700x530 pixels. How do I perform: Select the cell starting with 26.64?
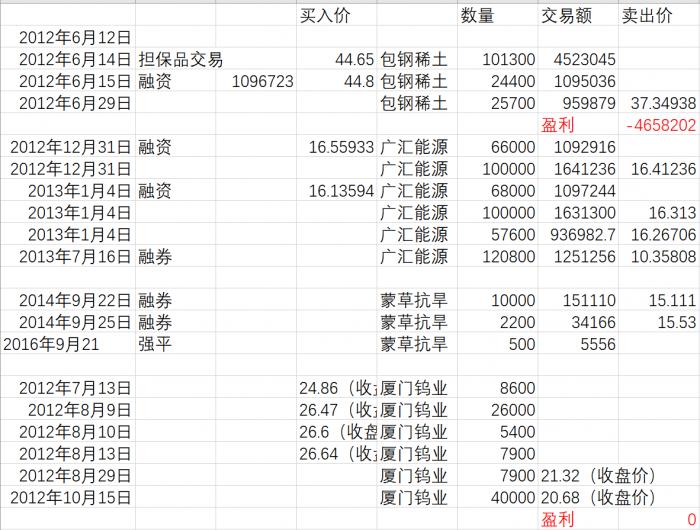pyautogui.click(x=337, y=453)
